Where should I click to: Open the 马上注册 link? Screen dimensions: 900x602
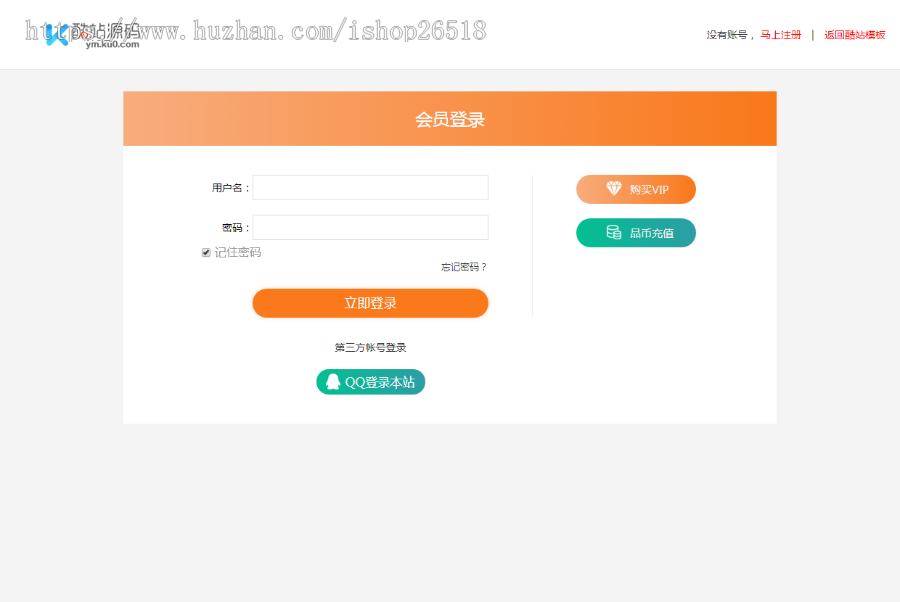(x=781, y=35)
